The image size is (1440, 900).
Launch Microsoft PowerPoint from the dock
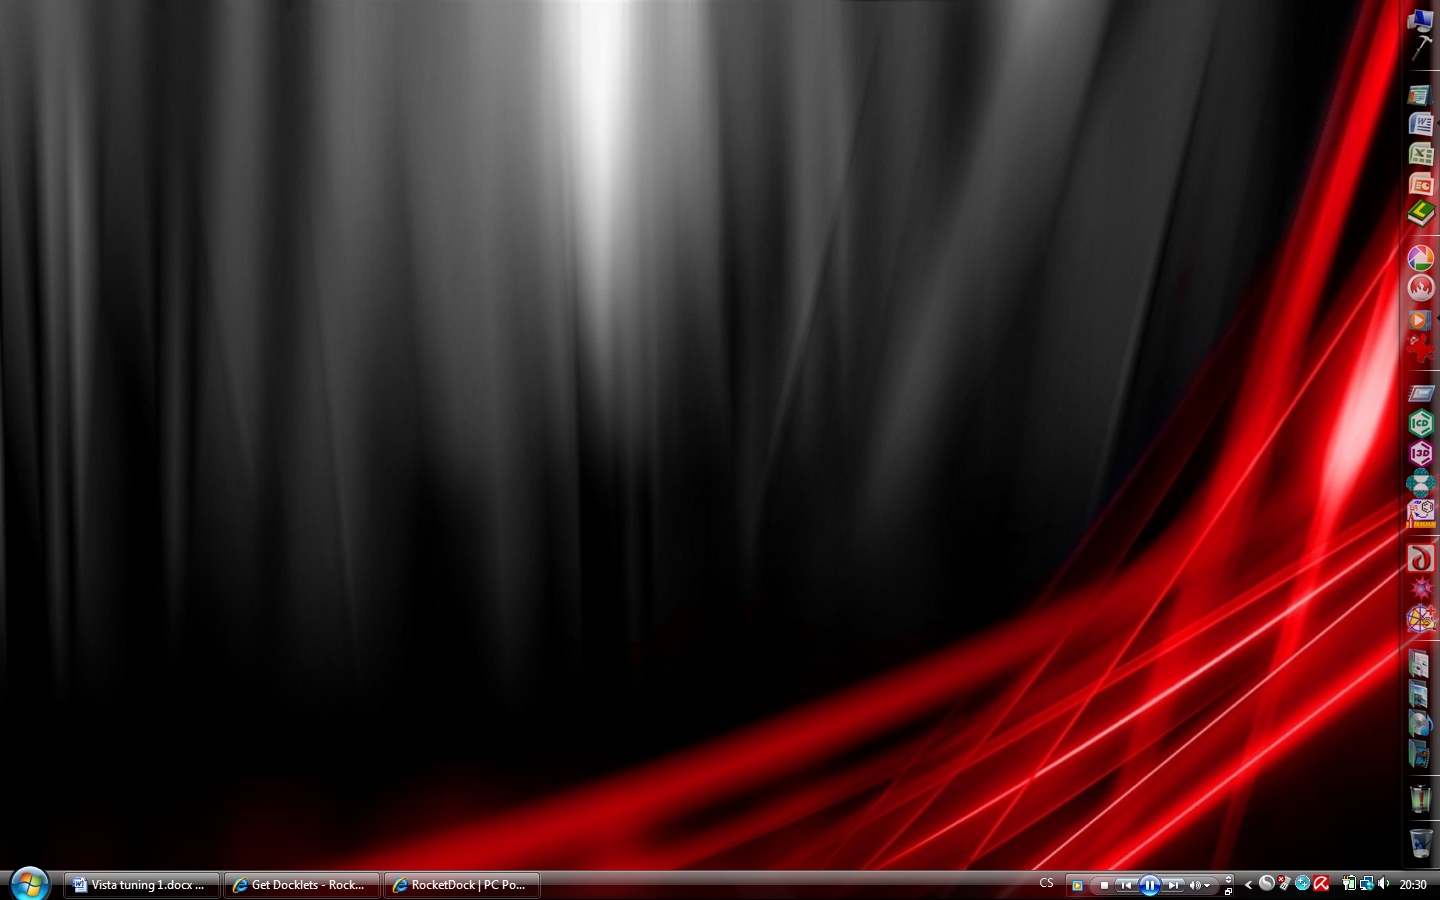pyautogui.click(x=1421, y=184)
